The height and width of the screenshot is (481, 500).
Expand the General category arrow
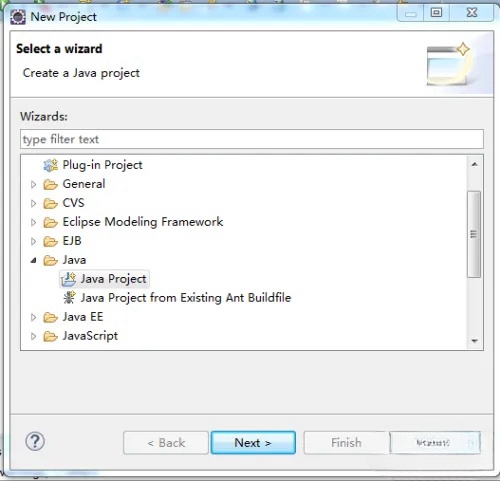pos(33,184)
